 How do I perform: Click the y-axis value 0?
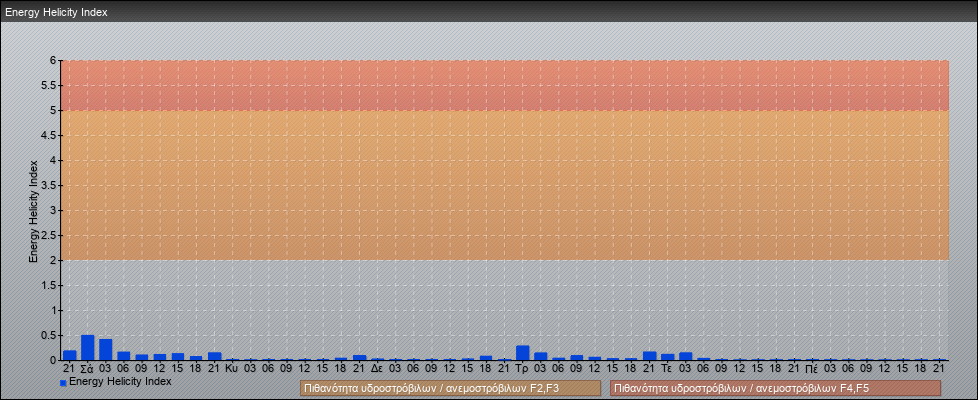[x=53, y=360]
